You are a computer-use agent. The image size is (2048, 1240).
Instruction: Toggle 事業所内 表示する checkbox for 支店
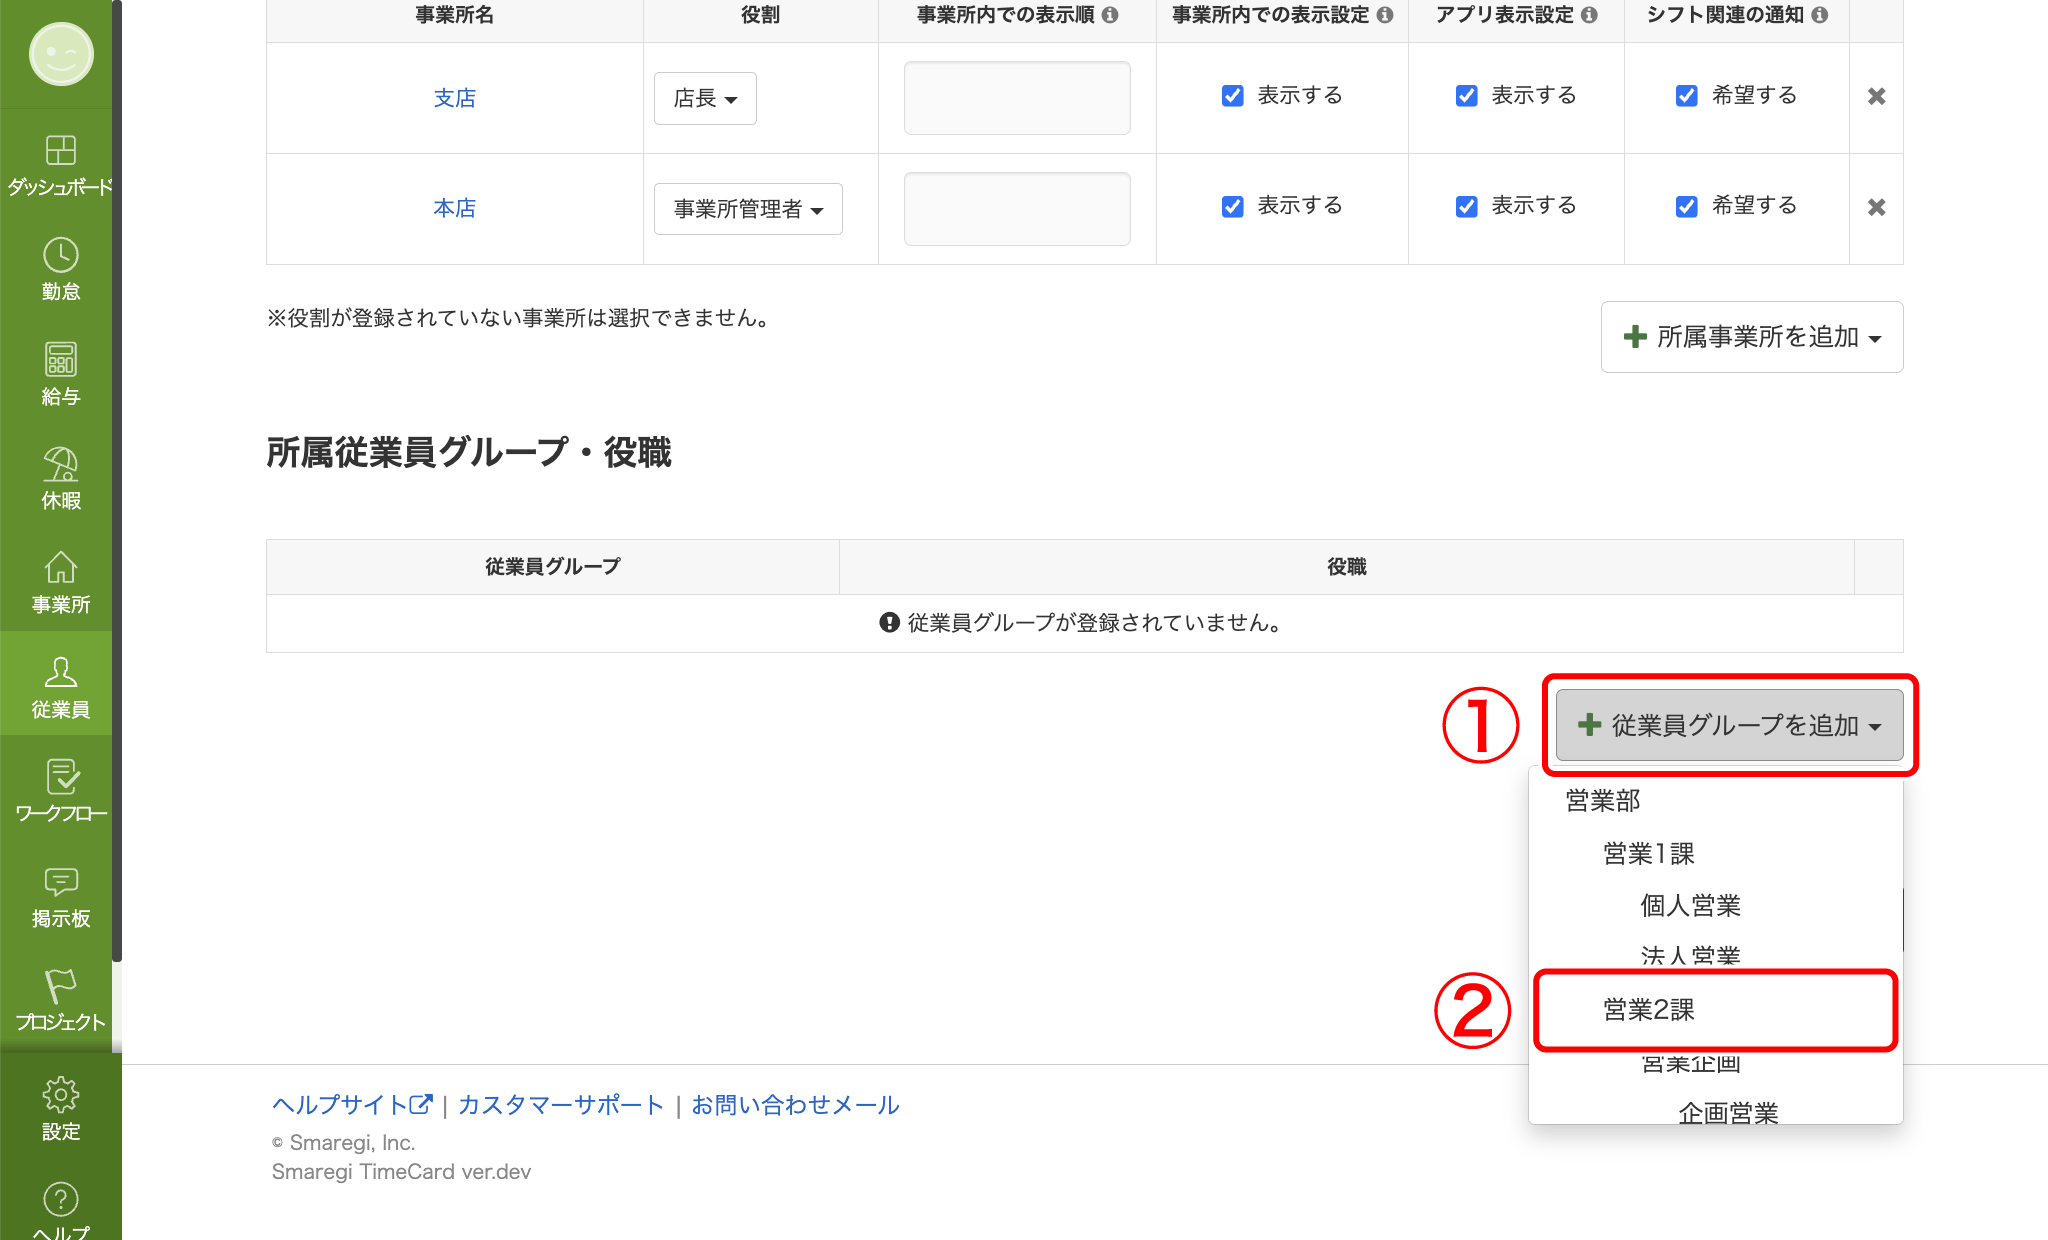pos(1233,96)
